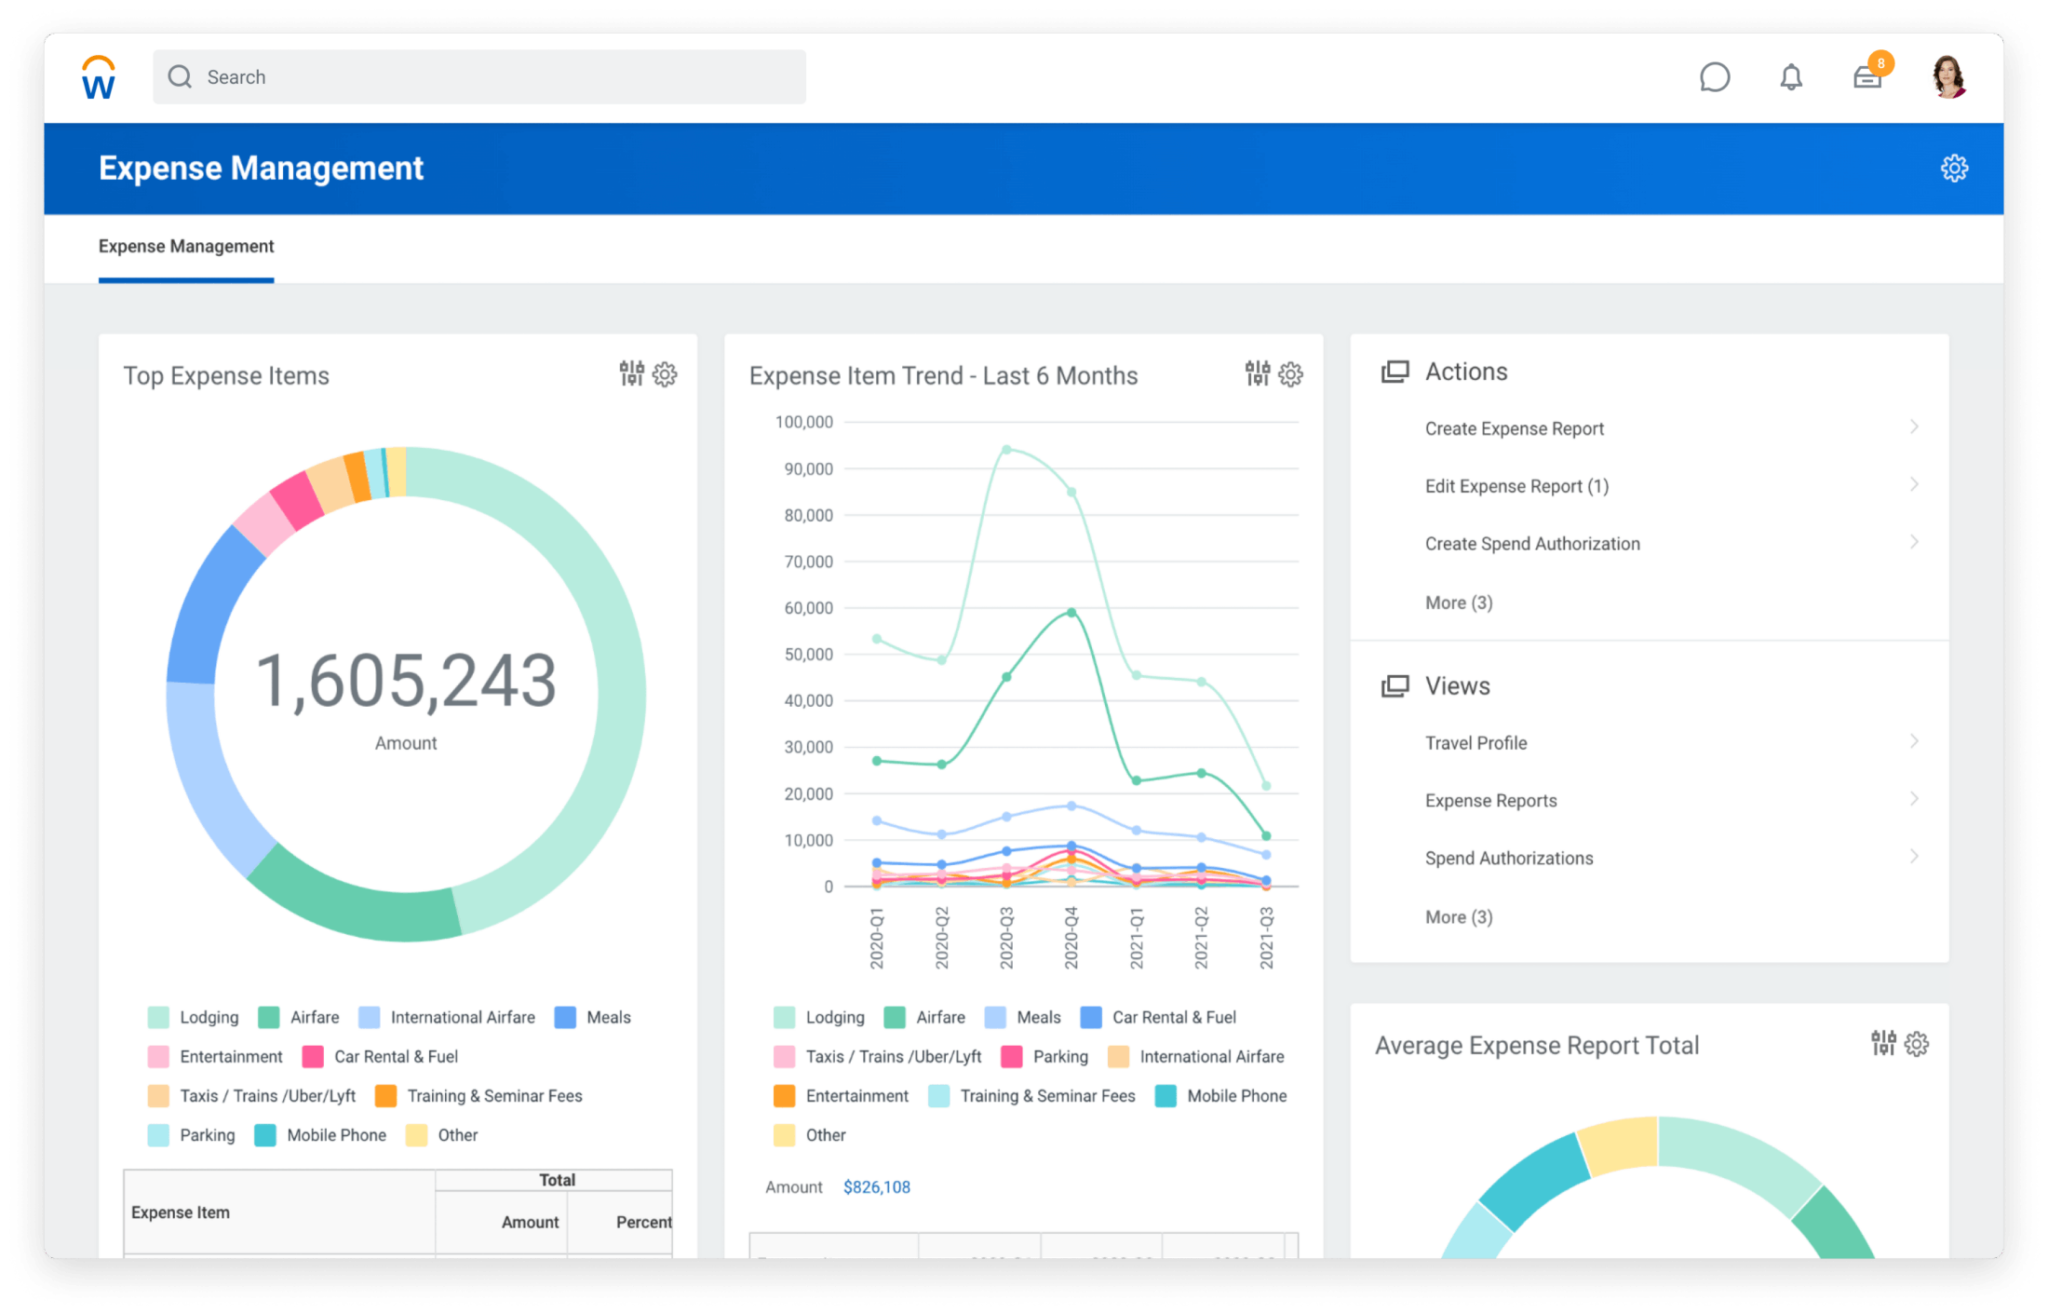The image size is (2048, 1314).
Task: Click the $826,108 amount link
Action: pyautogui.click(x=877, y=1186)
